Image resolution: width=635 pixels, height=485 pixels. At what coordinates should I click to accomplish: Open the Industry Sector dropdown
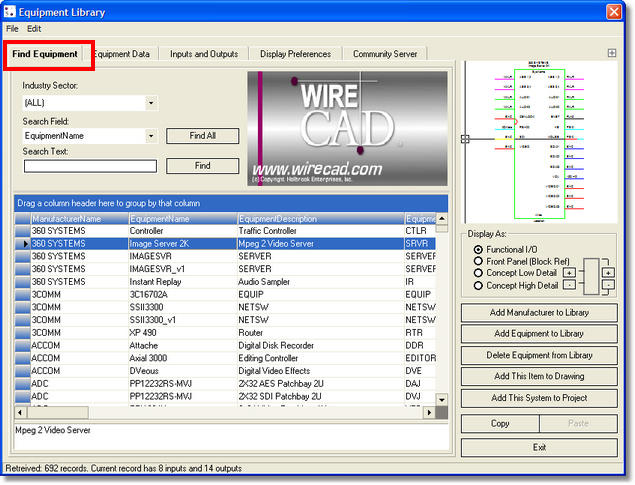click(x=151, y=103)
